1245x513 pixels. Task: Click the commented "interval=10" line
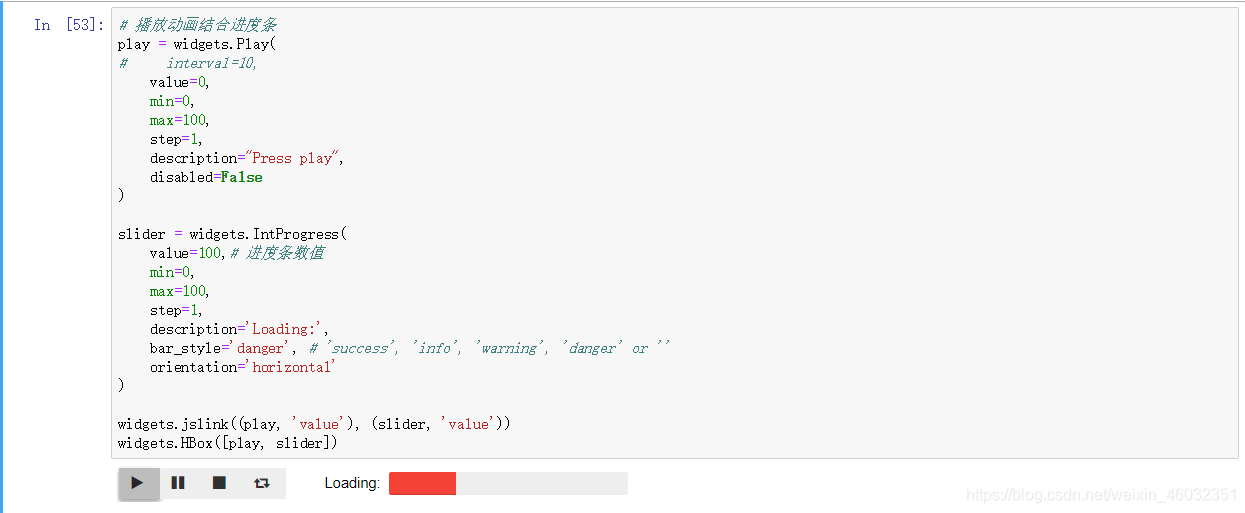pyautogui.click(x=187, y=63)
